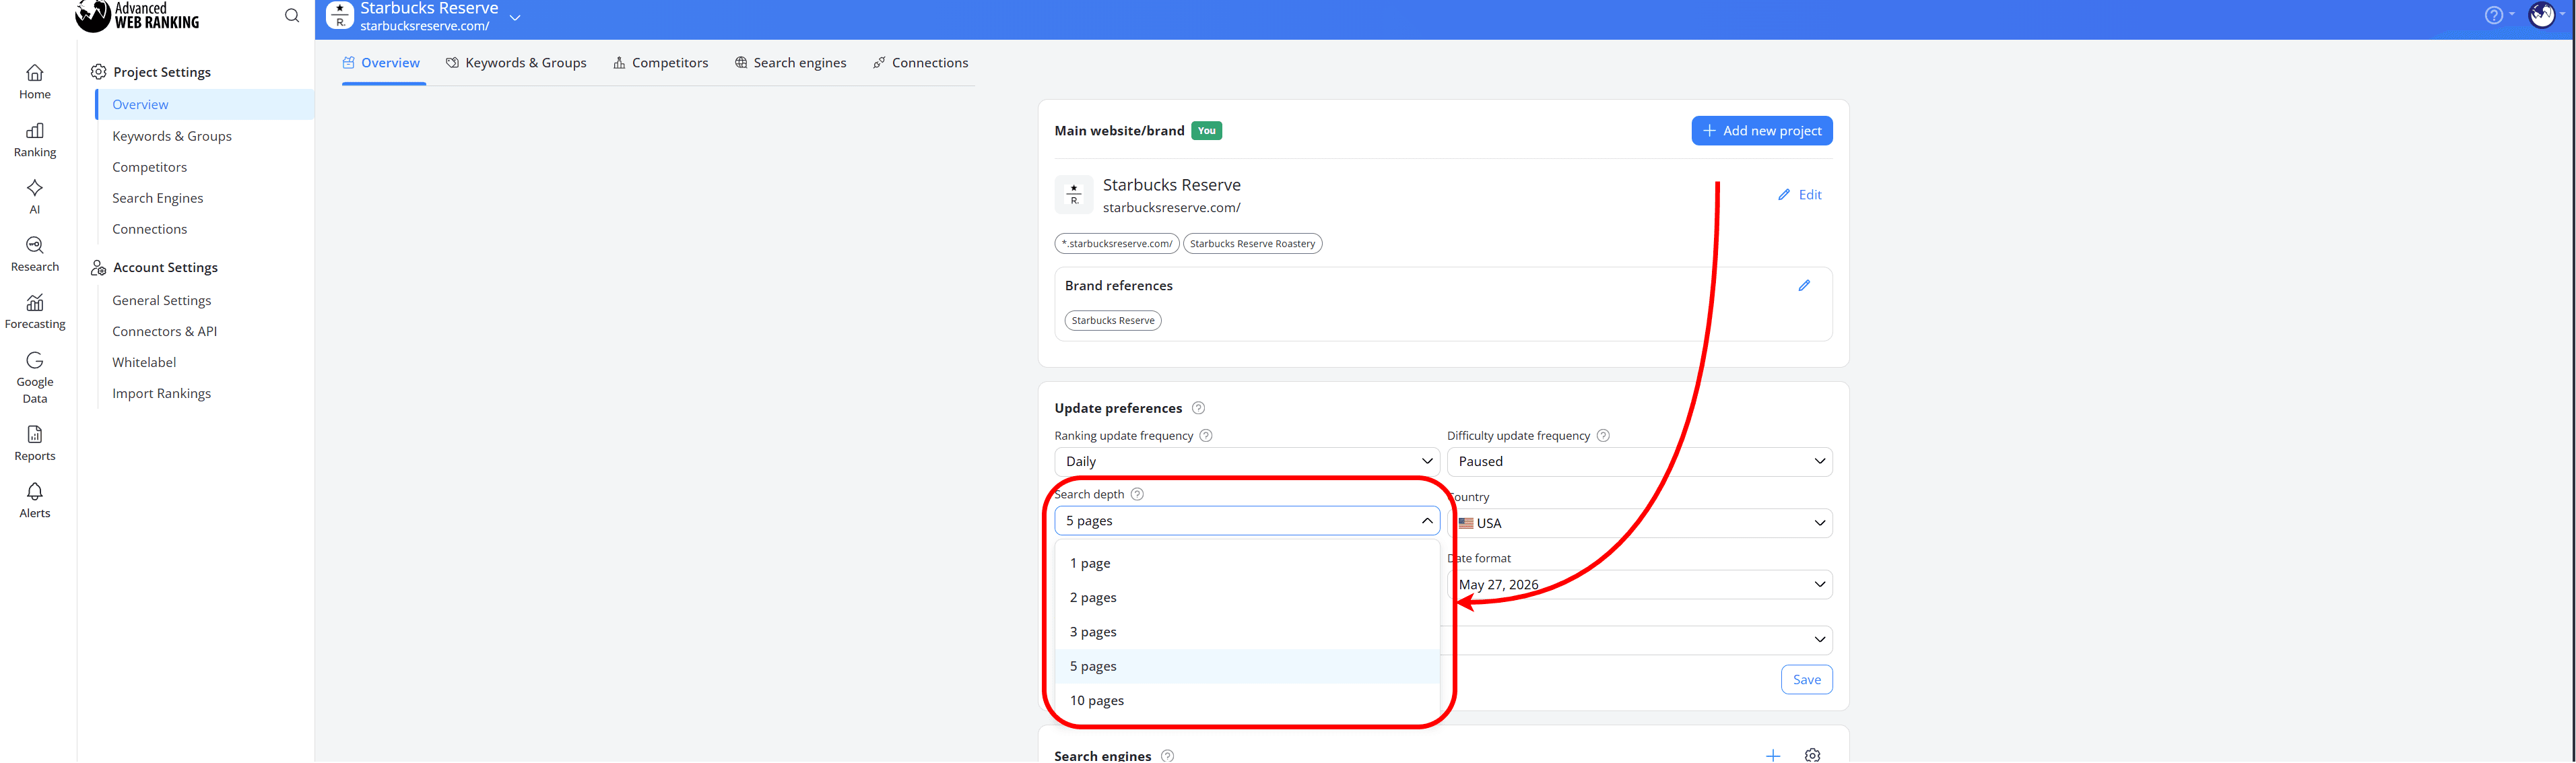Screen dimensions: 2576x763
Task: Click Account Settings heading icon
Action: pos(98,268)
